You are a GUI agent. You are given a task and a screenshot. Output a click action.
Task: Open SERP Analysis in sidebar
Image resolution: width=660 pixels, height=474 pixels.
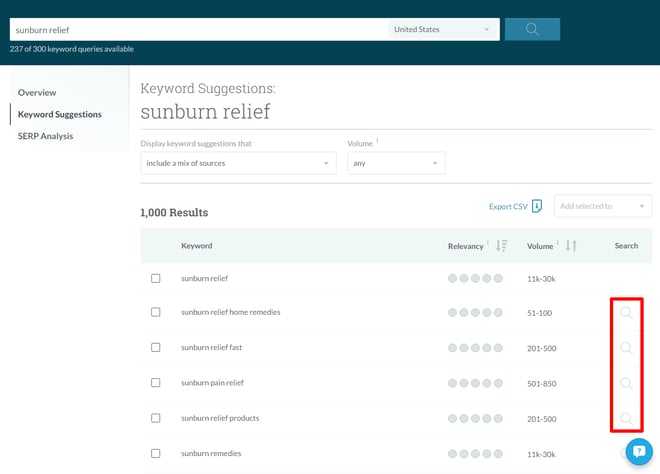pyautogui.click(x=45, y=136)
